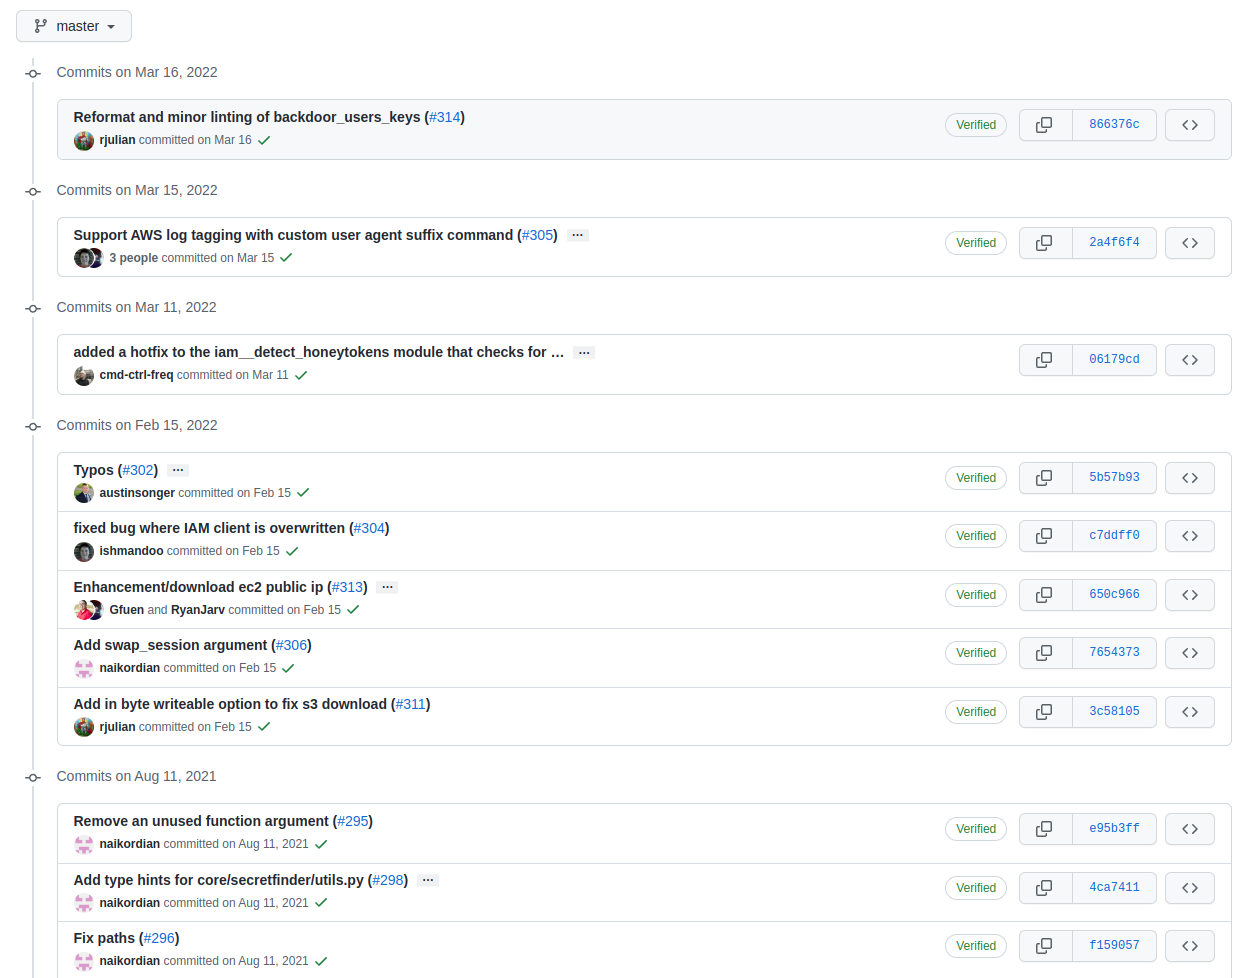Screen dimensions: 1250x978
Task: Browse repository at commit f159057
Action: coord(1190,946)
